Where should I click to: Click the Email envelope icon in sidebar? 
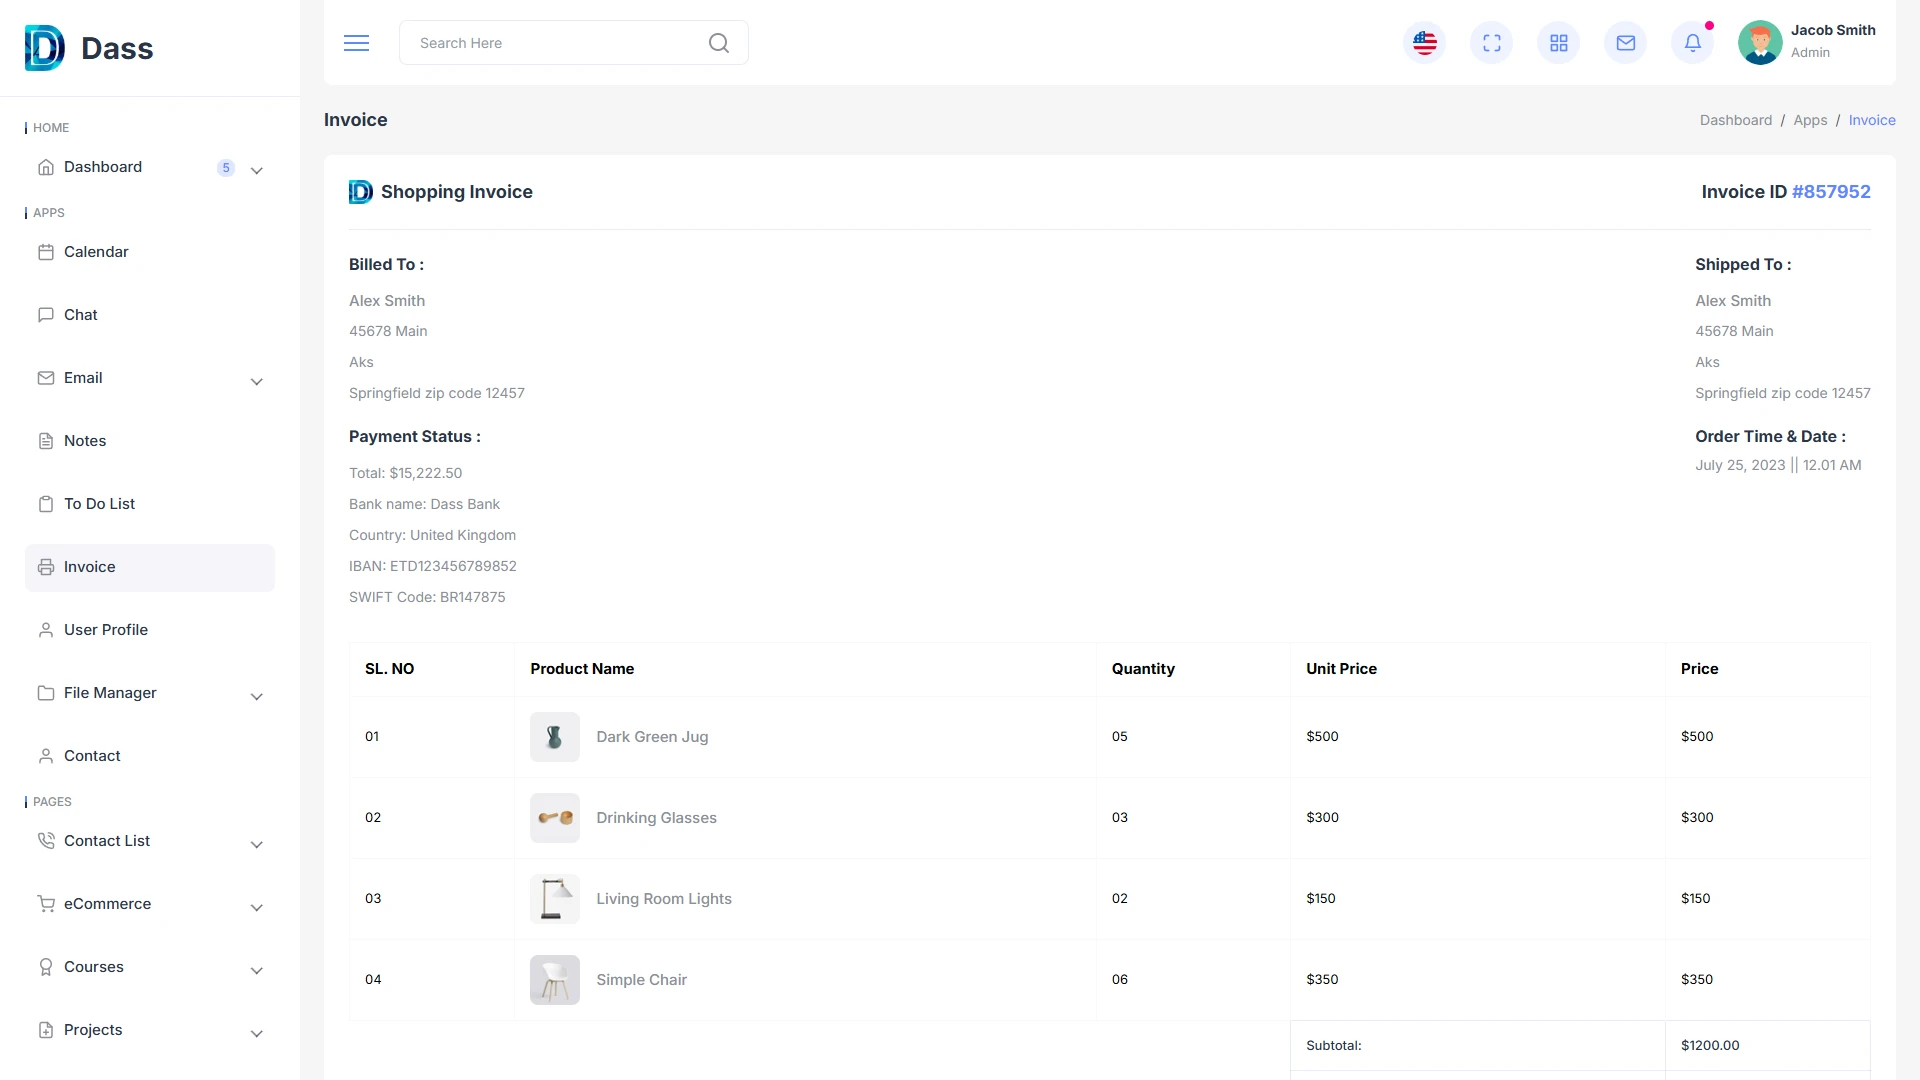click(x=46, y=378)
